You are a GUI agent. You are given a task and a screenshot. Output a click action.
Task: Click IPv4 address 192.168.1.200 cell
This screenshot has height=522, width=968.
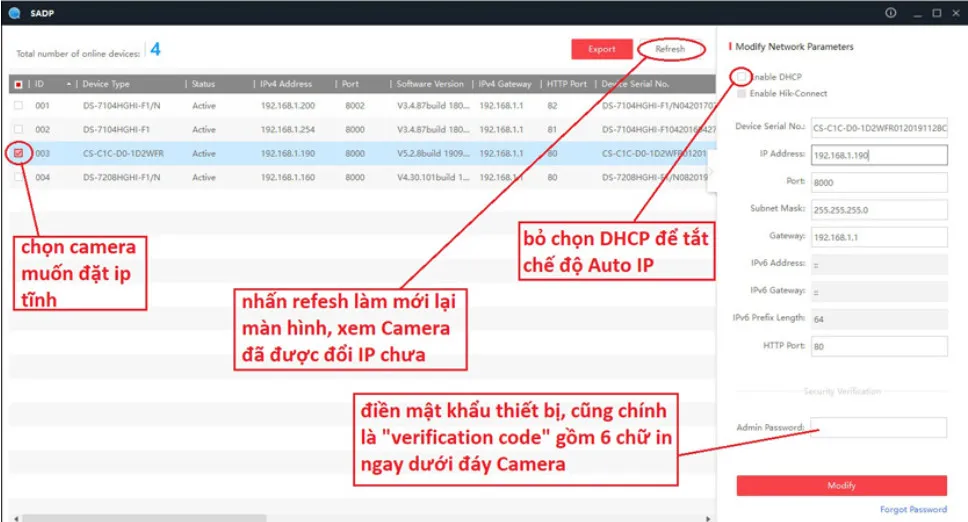click(x=288, y=106)
